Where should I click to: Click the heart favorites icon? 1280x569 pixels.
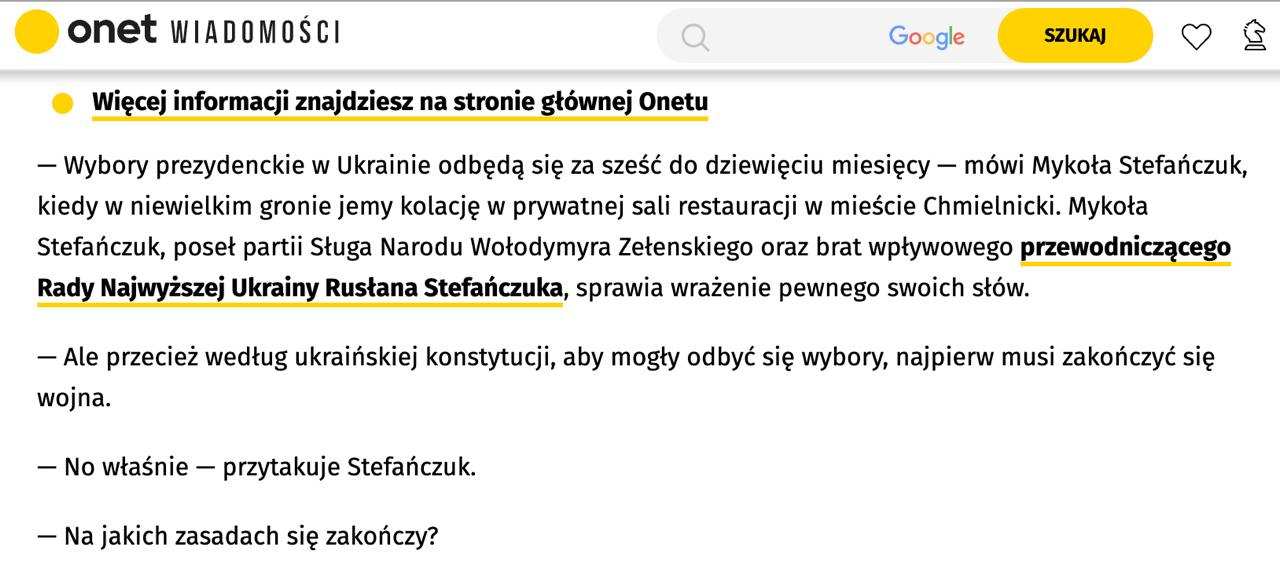click(x=1196, y=37)
